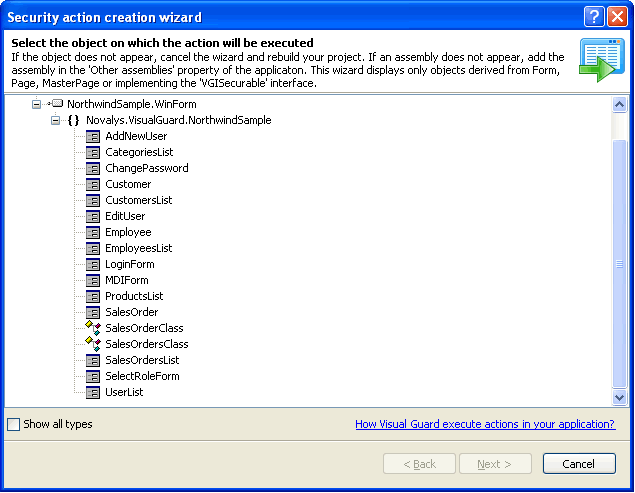This screenshot has width=635, height=493.
Task: Select the SelectRoleForm entry
Action: coord(142,376)
